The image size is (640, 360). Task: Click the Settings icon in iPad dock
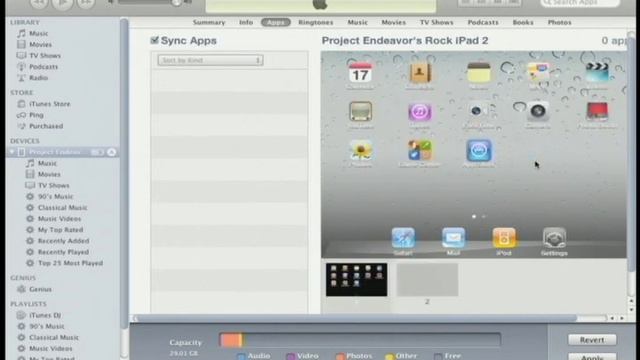554,238
